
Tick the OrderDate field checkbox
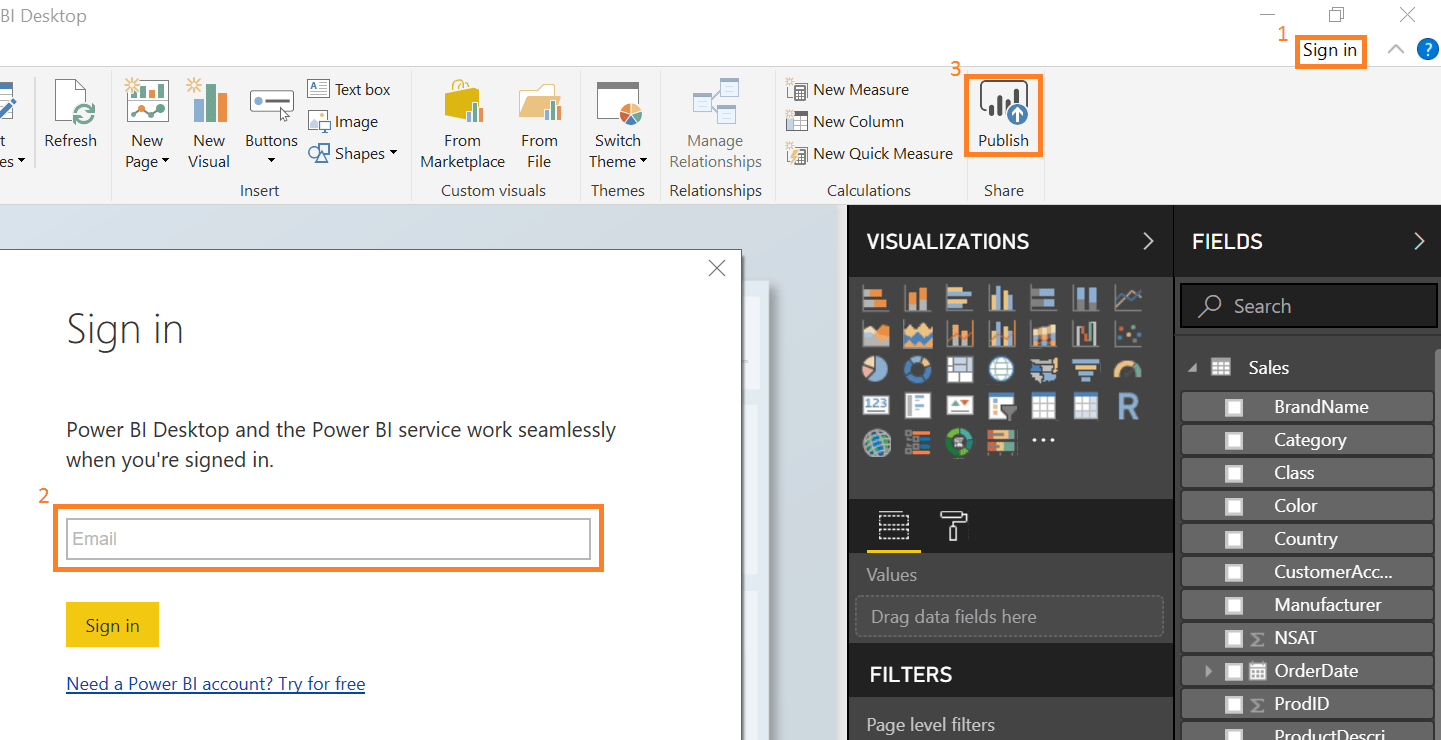point(1234,671)
